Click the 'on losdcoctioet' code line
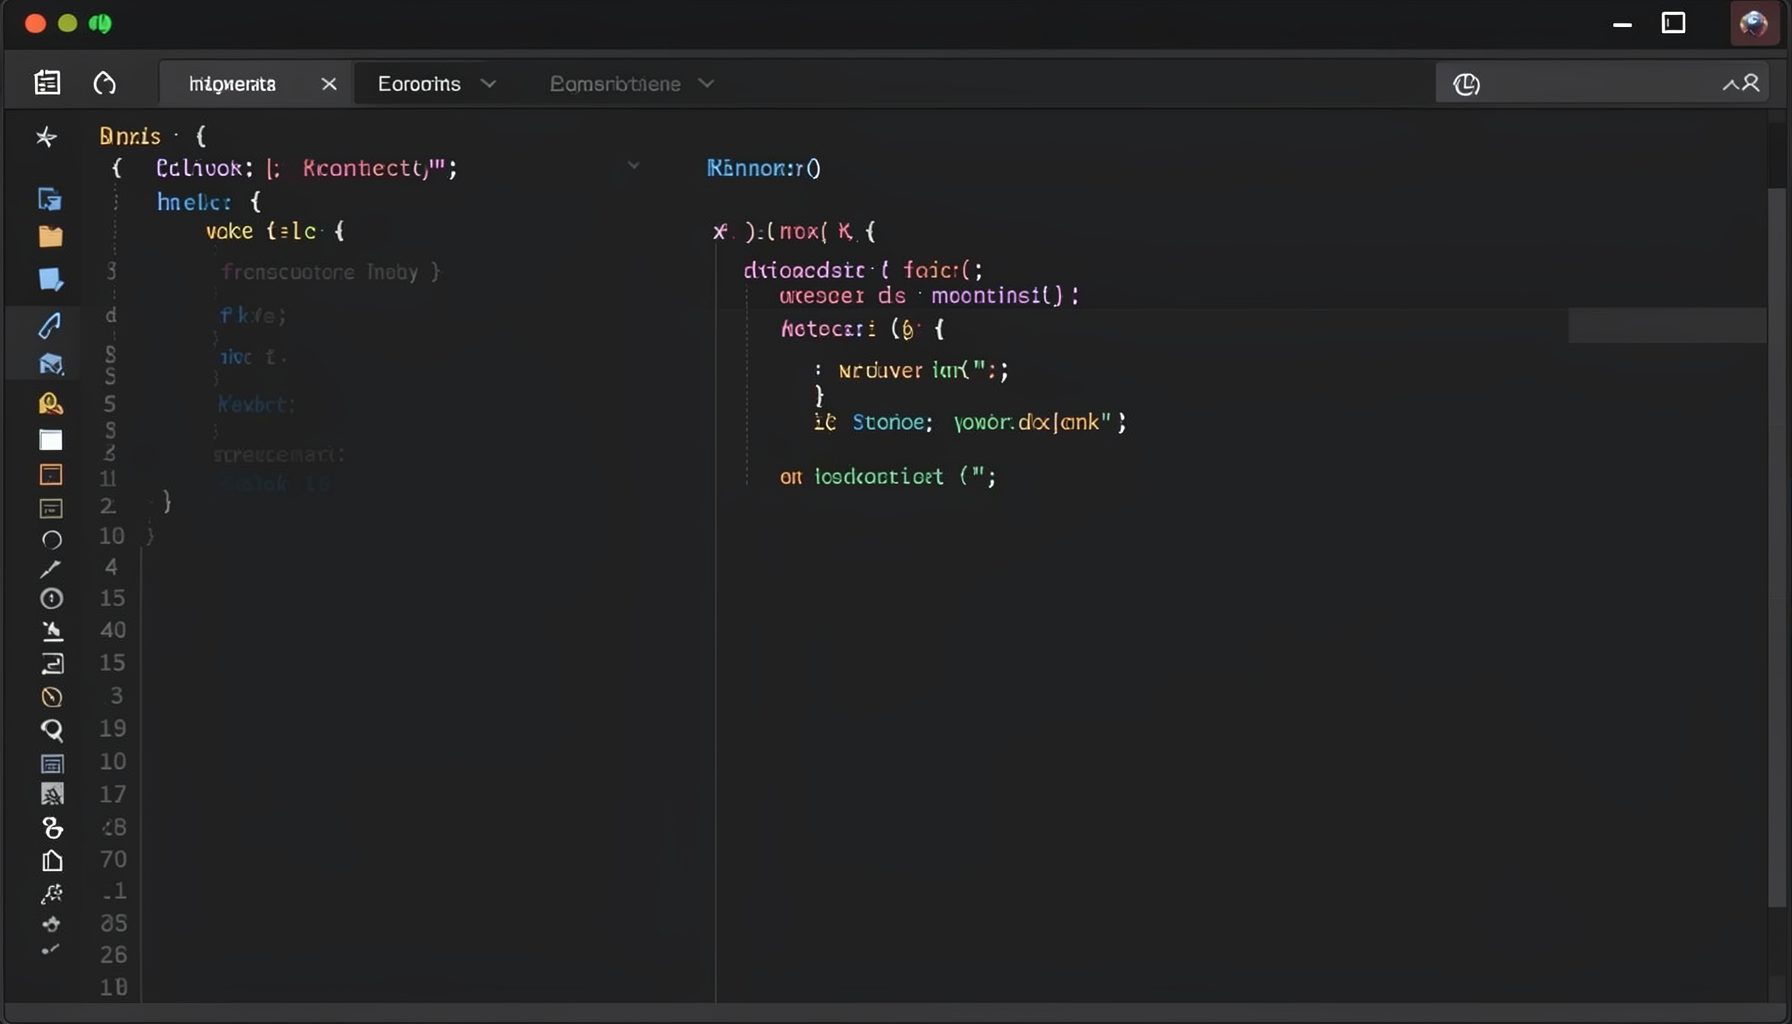This screenshot has height=1024, width=1792. (x=888, y=476)
